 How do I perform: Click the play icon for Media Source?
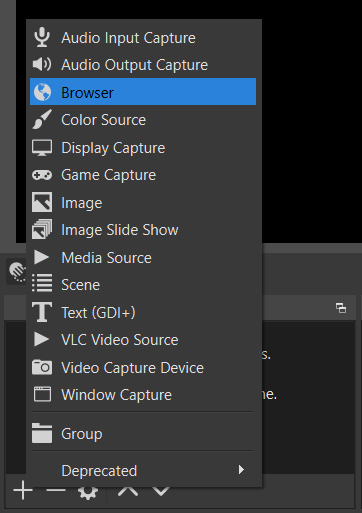pyautogui.click(x=41, y=257)
